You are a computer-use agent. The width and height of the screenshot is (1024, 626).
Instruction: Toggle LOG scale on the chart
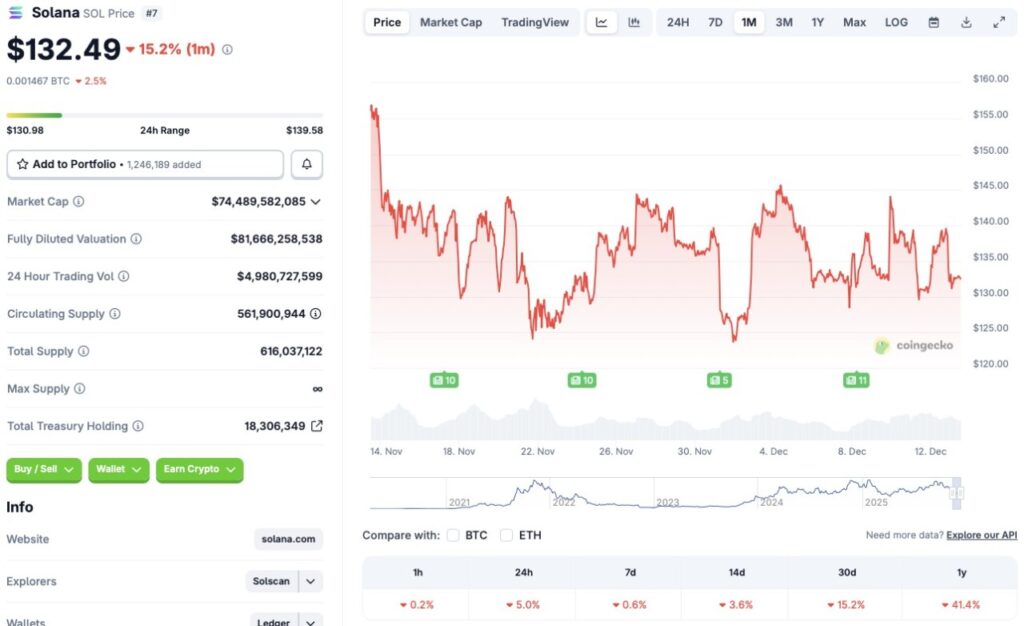[897, 22]
